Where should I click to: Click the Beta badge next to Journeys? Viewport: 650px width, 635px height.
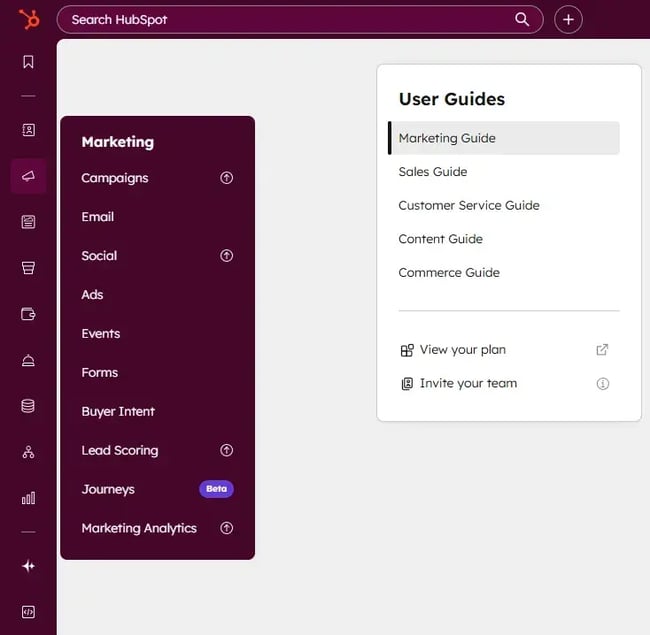pos(216,489)
